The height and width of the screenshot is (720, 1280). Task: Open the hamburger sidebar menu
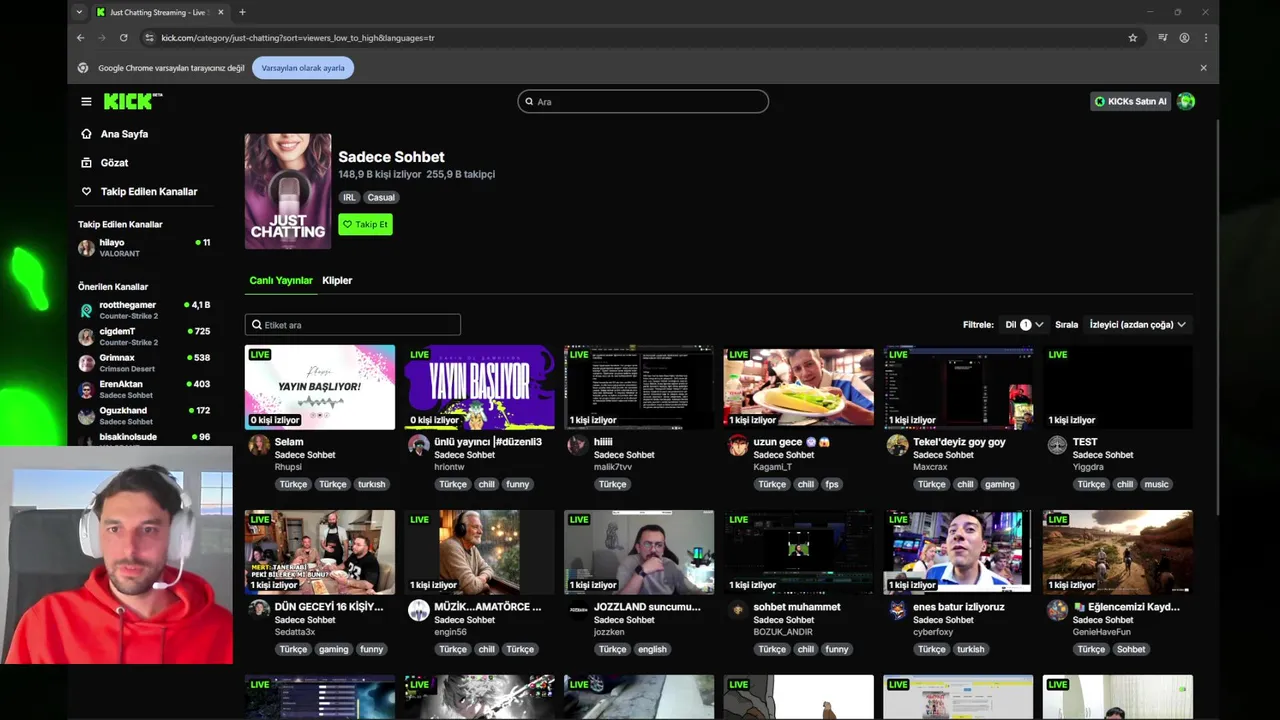(86, 101)
